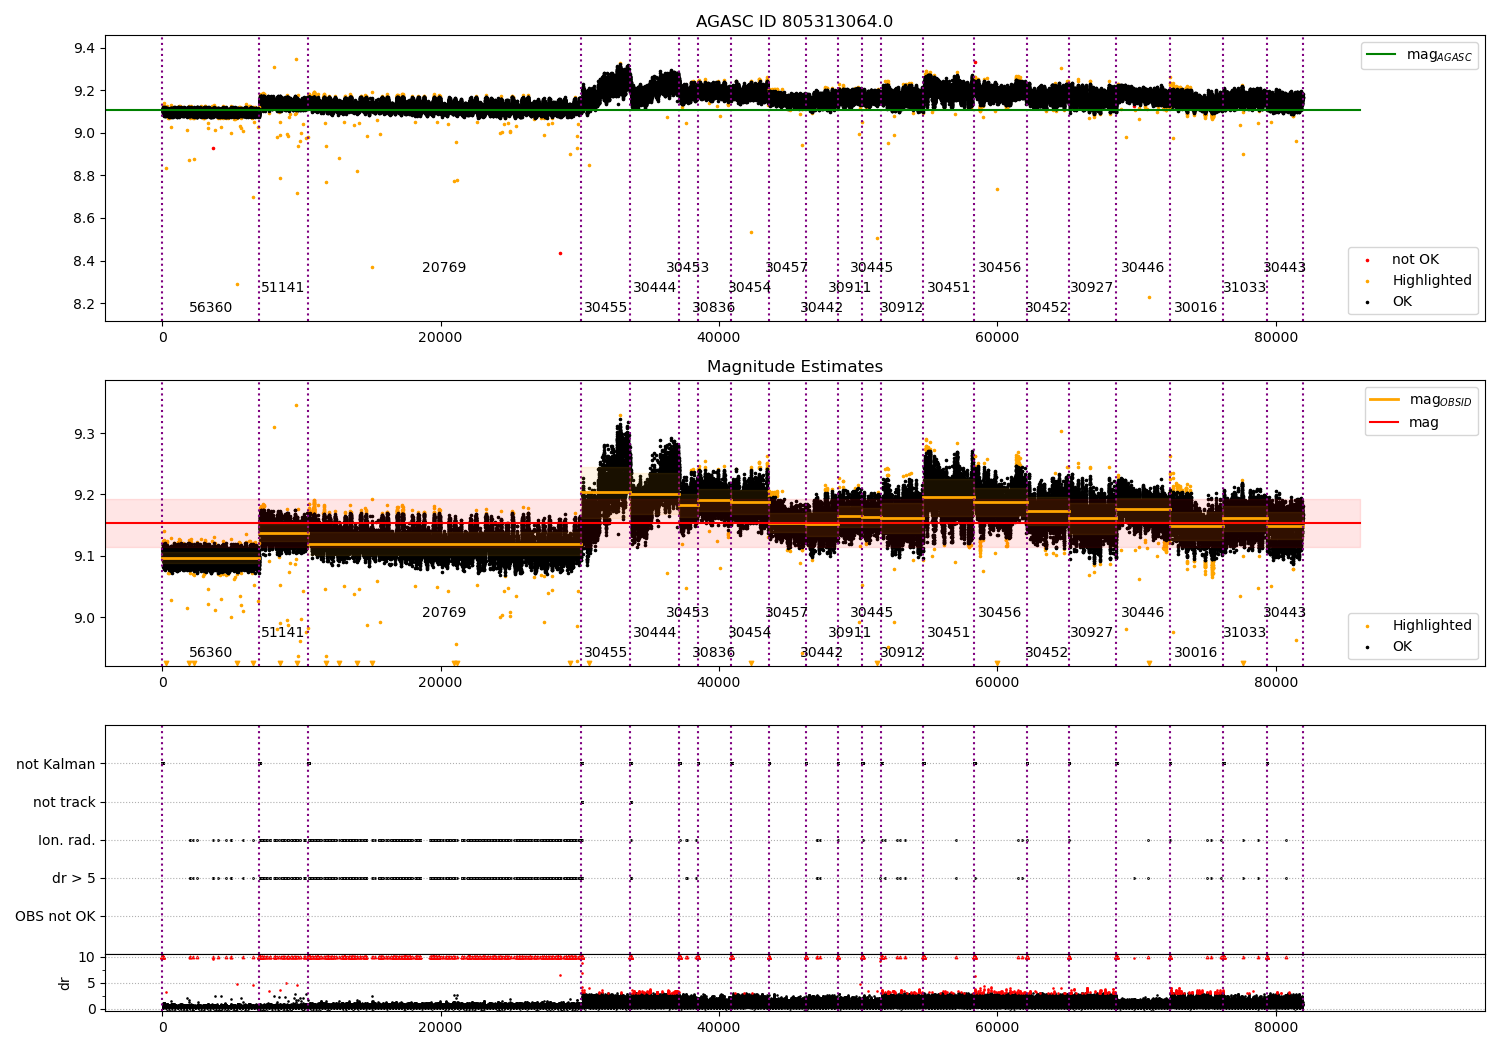Viewport: 1500px width, 1050px height.
Task: Click obsid label 30455 in top plot
Action: tap(605, 308)
